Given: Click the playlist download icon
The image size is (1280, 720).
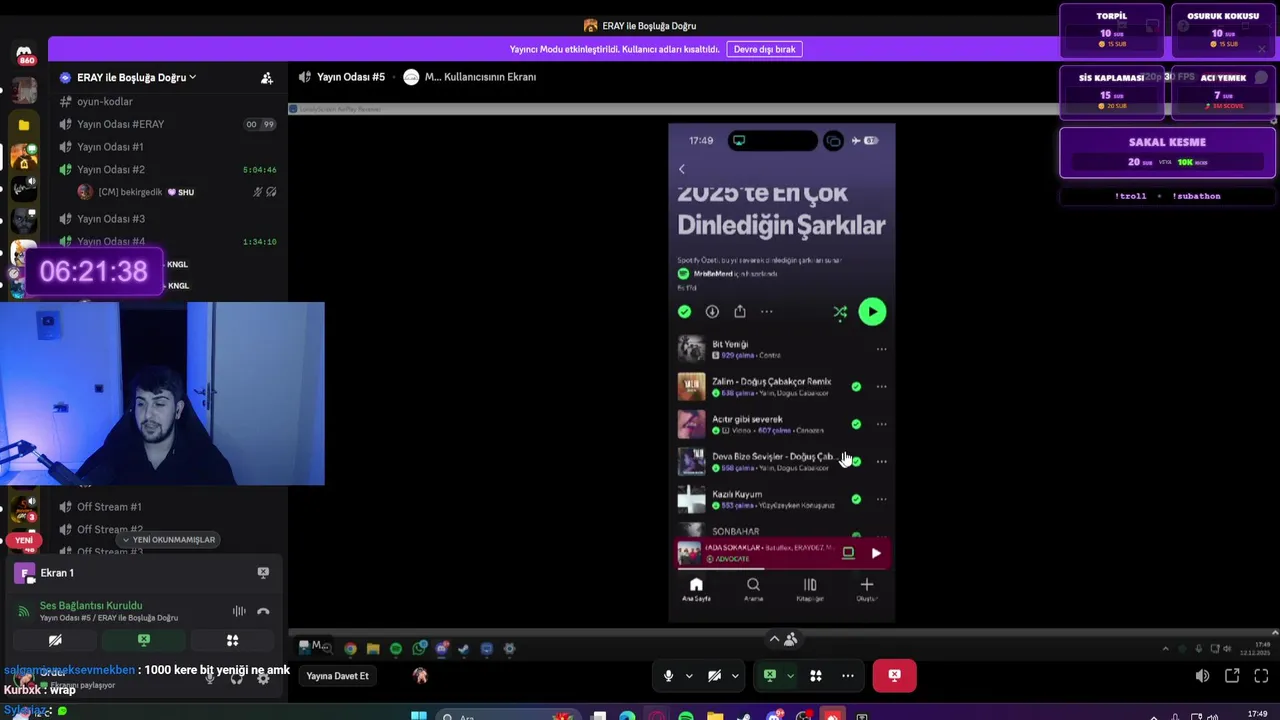Looking at the screenshot, I should 712,312.
